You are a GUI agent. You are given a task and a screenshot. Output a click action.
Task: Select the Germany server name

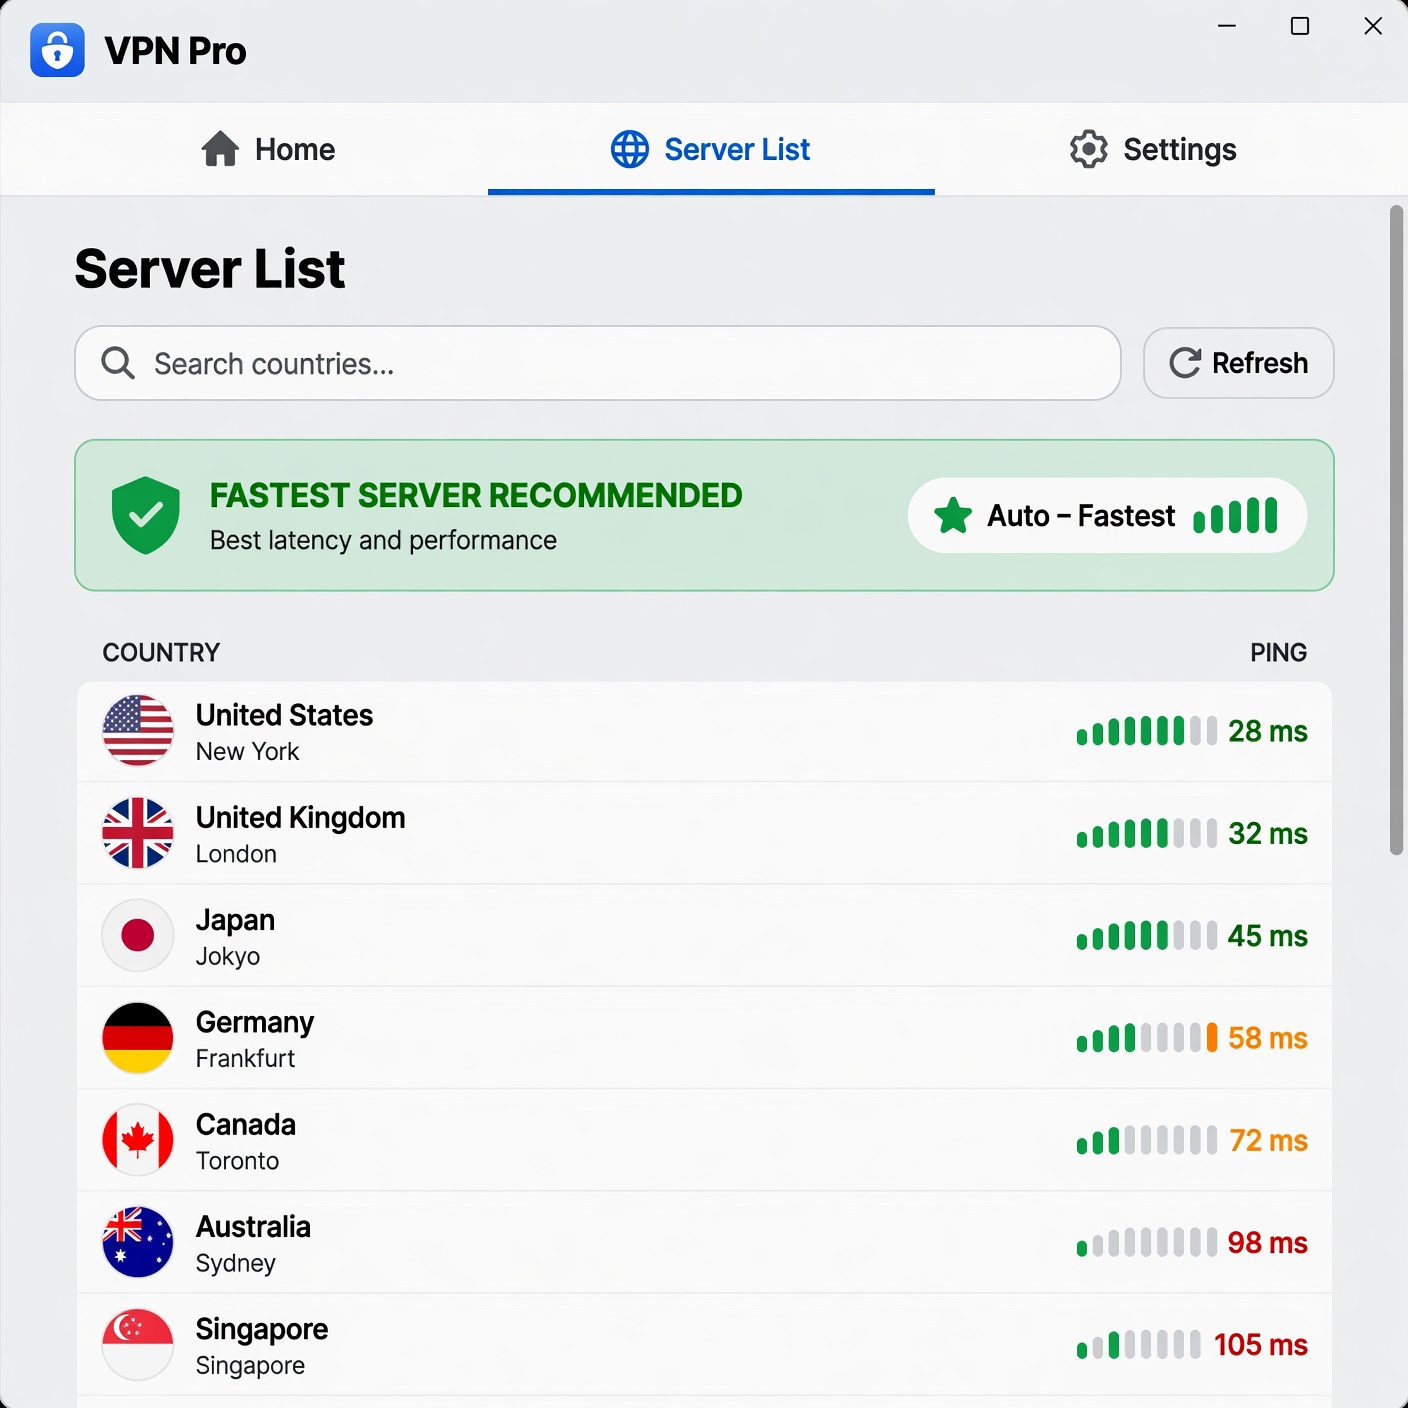(255, 1023)
